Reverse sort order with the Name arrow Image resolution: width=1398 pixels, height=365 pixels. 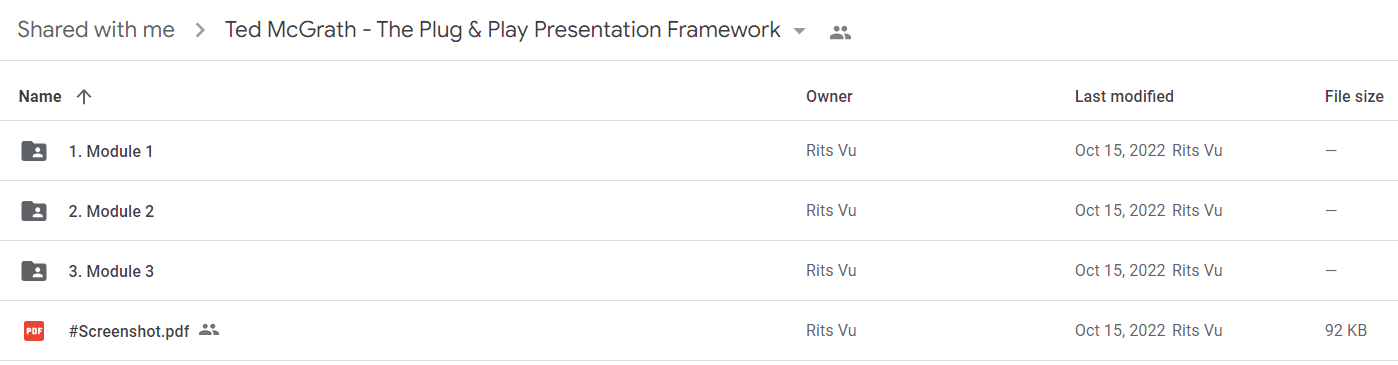click(84, 97)
